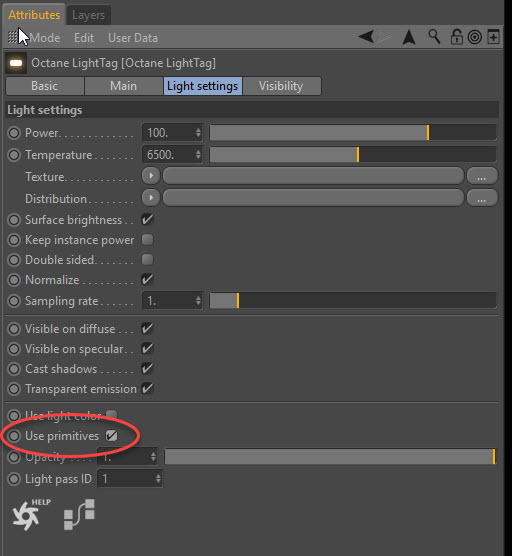Click Distribution browse ellipsis button
The image size is (512, 556).
tap(482, 198)
